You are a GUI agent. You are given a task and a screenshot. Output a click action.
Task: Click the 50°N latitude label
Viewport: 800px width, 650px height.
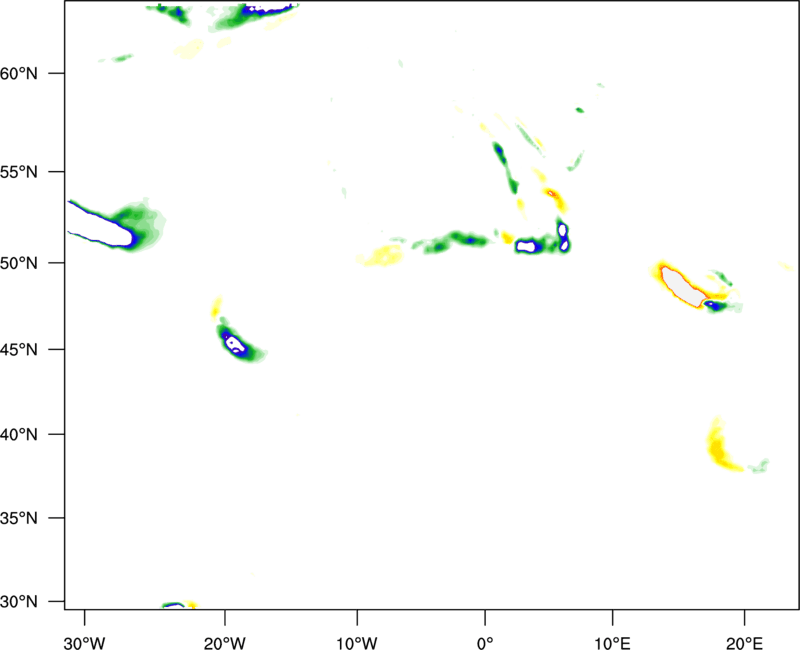pyautogui.click(x=19, y=263)
